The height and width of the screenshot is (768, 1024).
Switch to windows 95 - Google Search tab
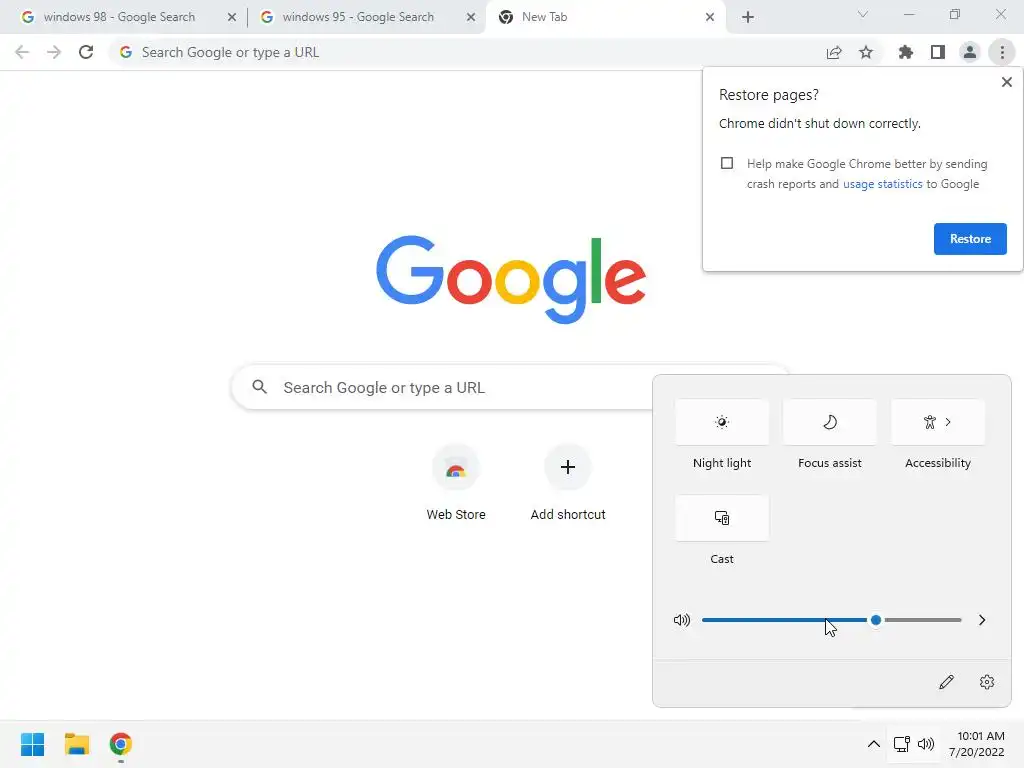coord(358,17)
